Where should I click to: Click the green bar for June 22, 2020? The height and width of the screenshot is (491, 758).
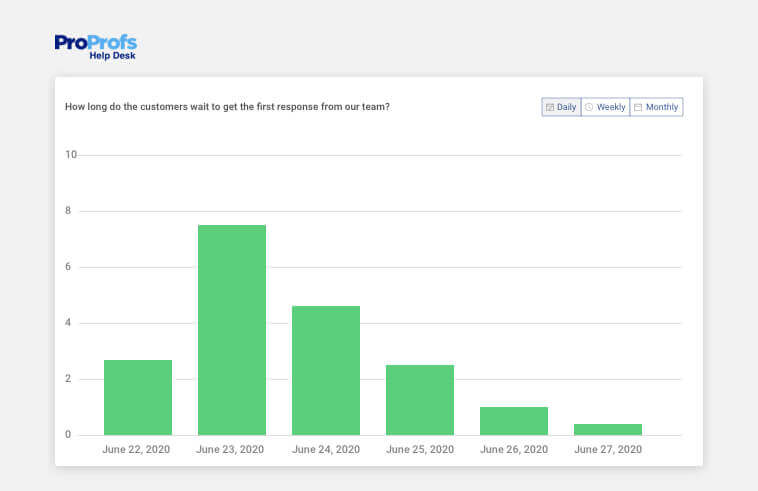(138, 397)
